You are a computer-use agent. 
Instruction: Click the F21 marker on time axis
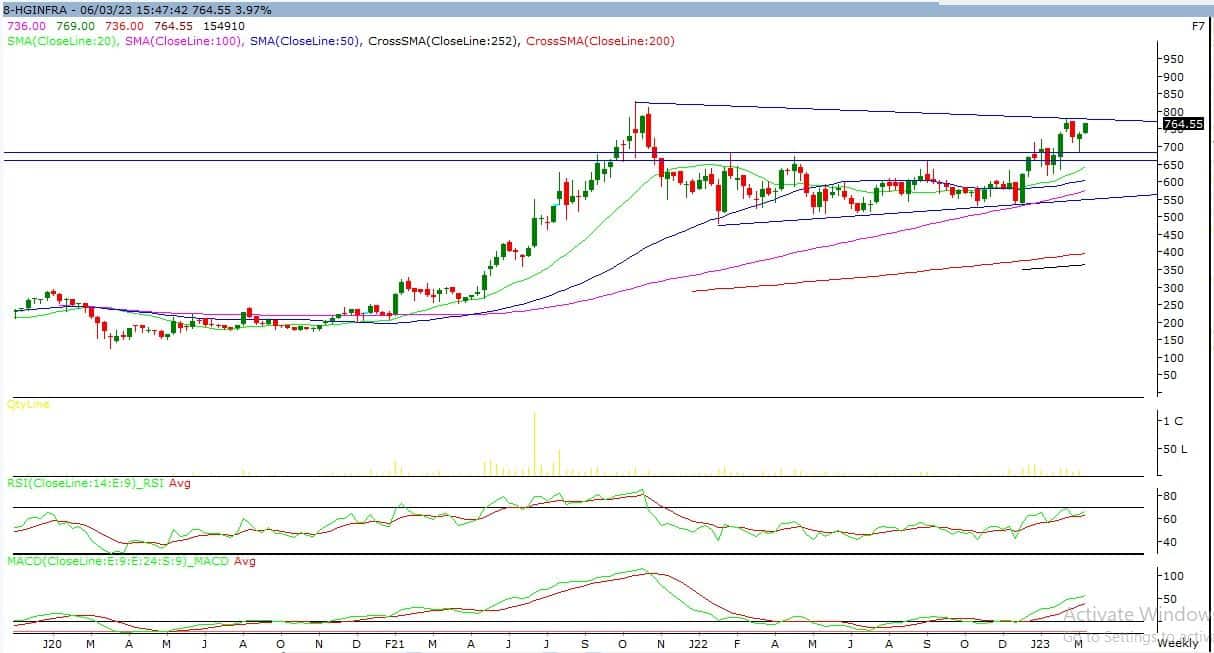[x=392, y=644]
